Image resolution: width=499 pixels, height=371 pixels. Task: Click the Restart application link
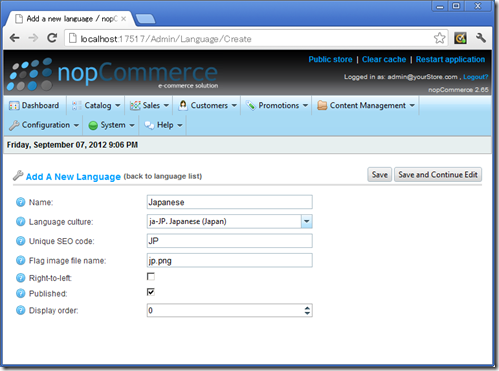tap(450, 60)
